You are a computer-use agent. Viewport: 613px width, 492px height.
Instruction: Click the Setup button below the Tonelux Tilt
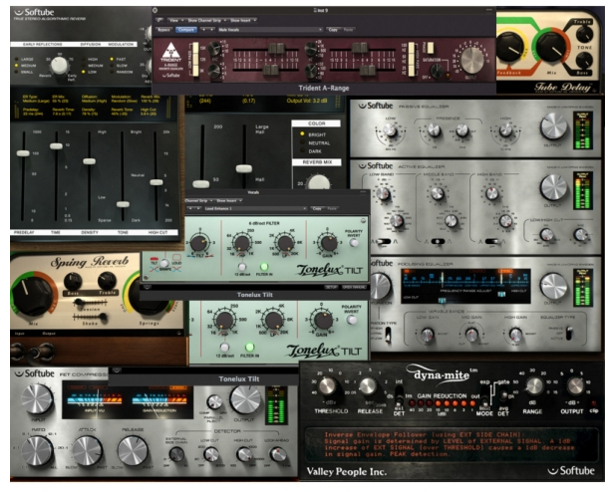(332, 287)
